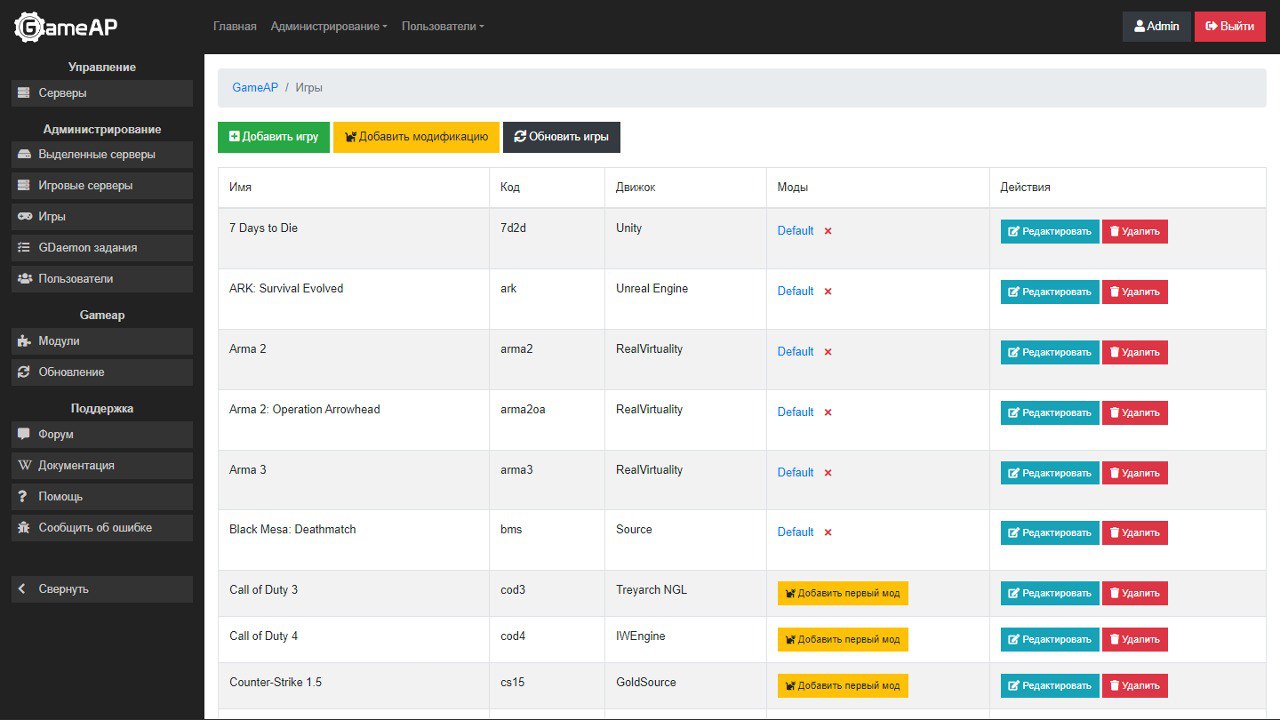The image size is (1280, 720).
Task: Edit Arma 3 game
Action: (1050, 473)
